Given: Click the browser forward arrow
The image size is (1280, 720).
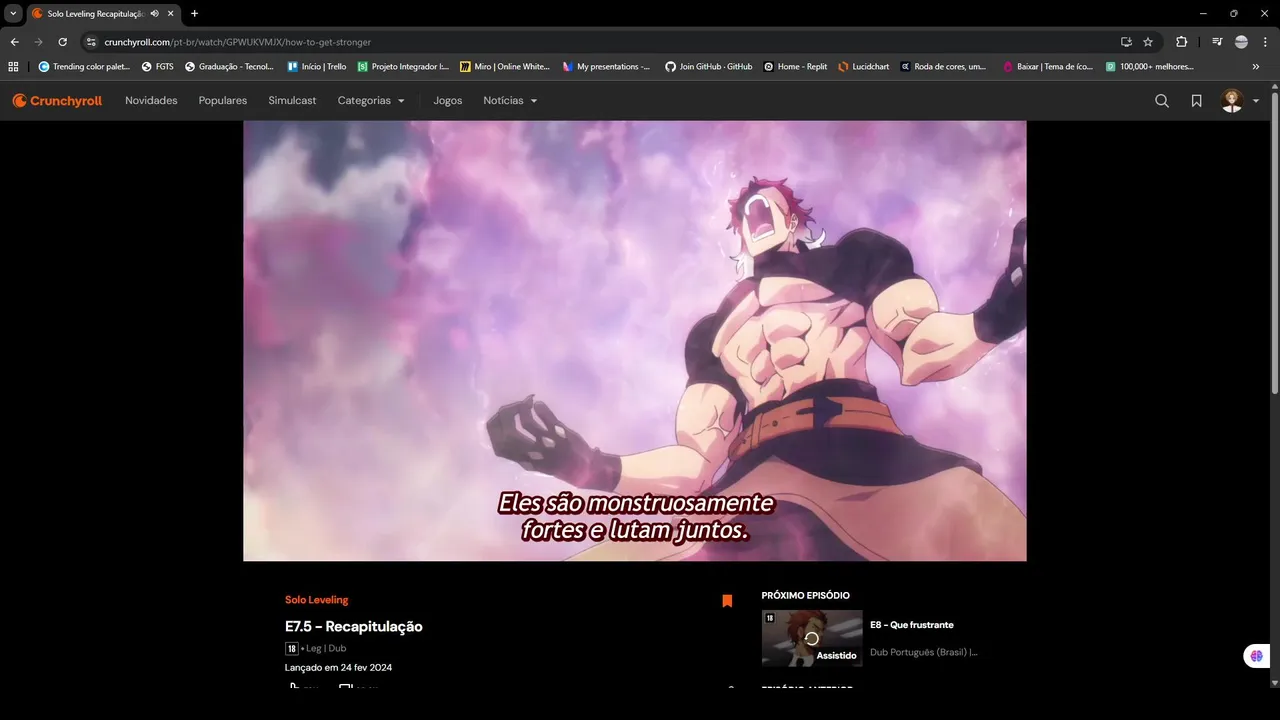Looking at the screenshot, I should pos(38,42).
